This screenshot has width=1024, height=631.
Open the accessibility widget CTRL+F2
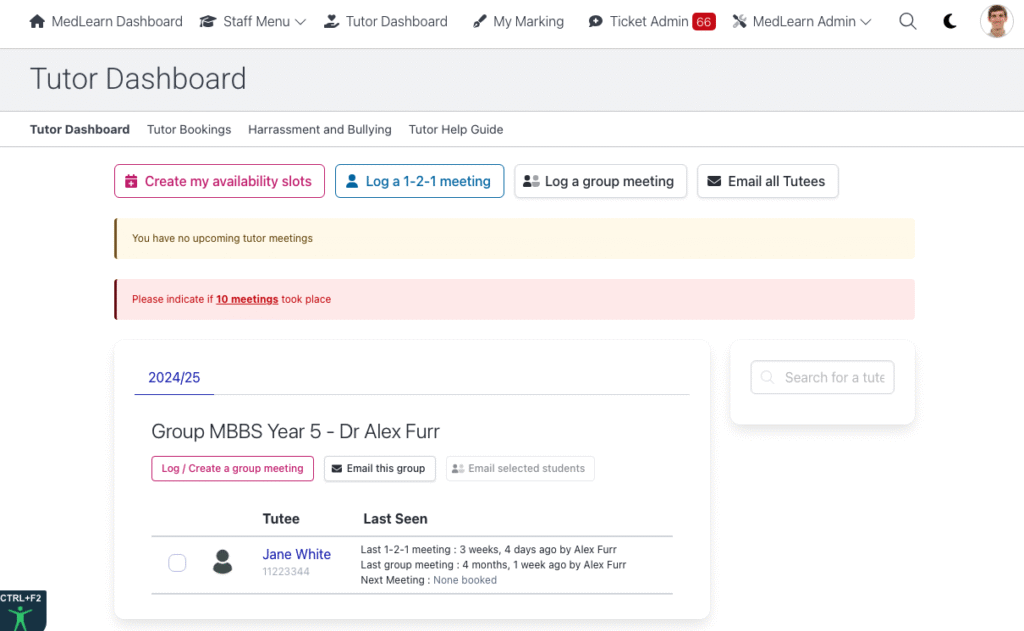tap(23, 611)
